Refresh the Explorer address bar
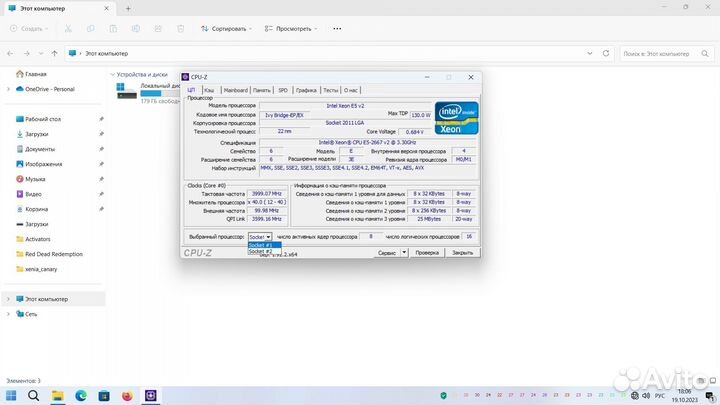Viewport: 720px width, 405px height. pos(606,54)
